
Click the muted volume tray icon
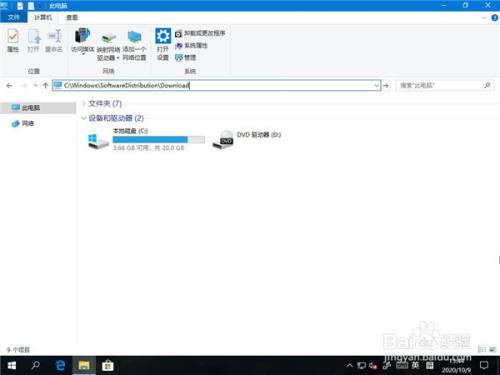coord(373,366)
